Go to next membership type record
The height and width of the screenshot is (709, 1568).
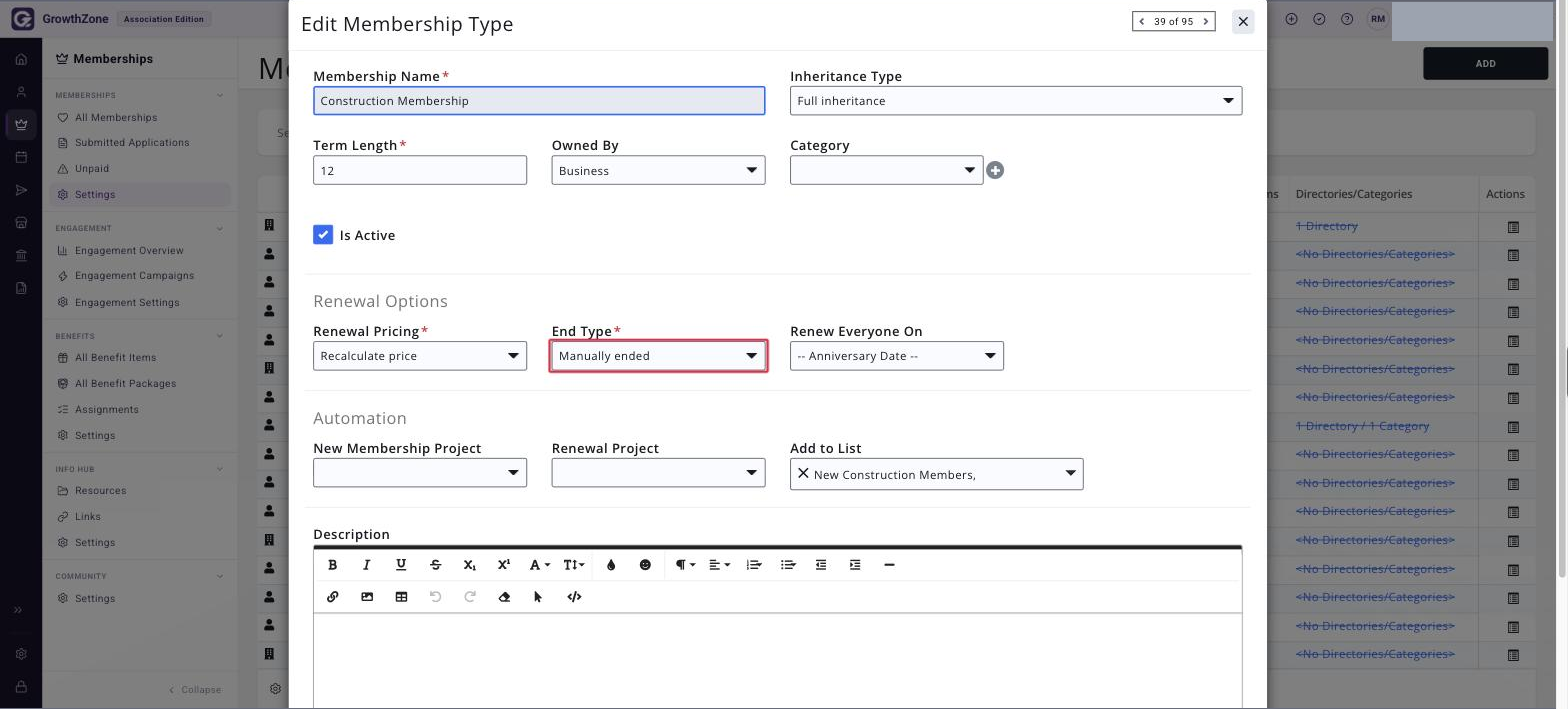pyautogui.click(x=1206, y=21)
